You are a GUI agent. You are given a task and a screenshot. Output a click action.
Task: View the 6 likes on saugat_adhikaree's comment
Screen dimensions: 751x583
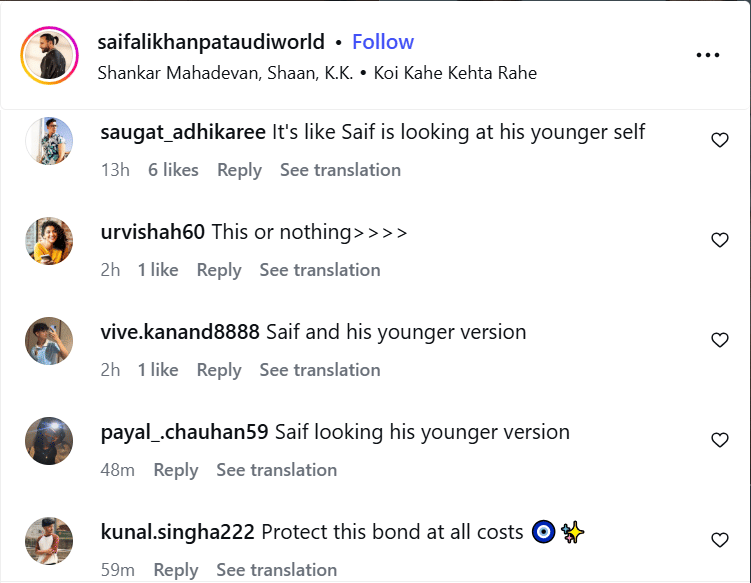(x=173, y=170)
